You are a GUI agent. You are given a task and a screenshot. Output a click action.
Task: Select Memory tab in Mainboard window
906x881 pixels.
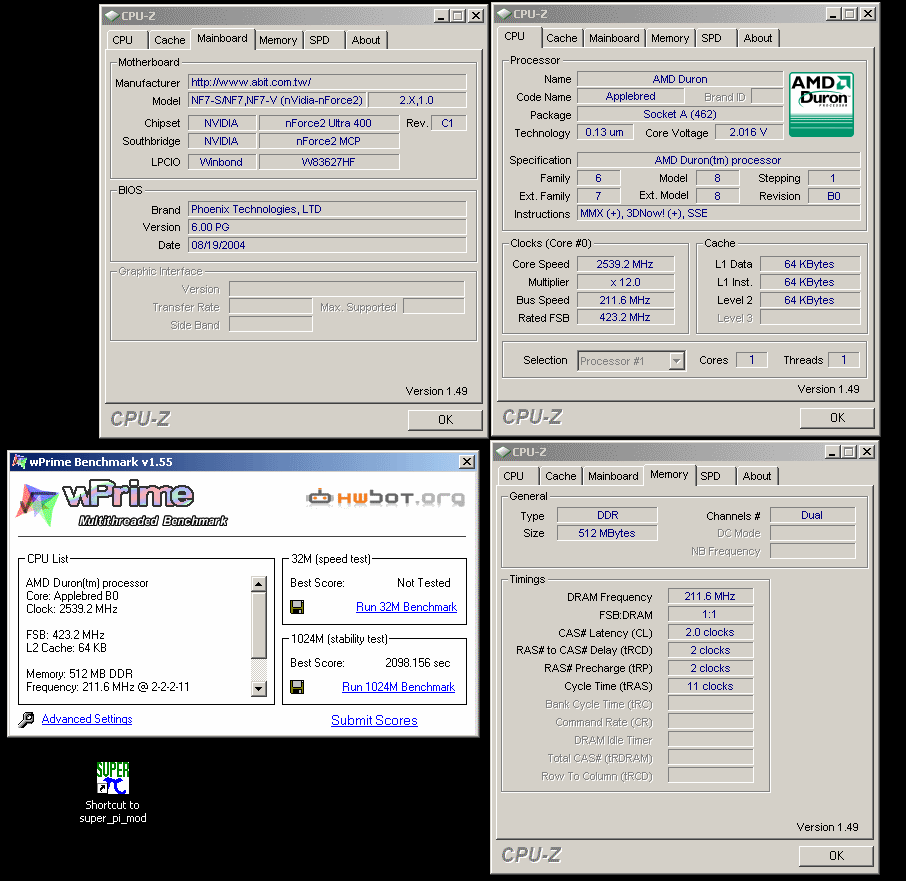coord(278,40)
